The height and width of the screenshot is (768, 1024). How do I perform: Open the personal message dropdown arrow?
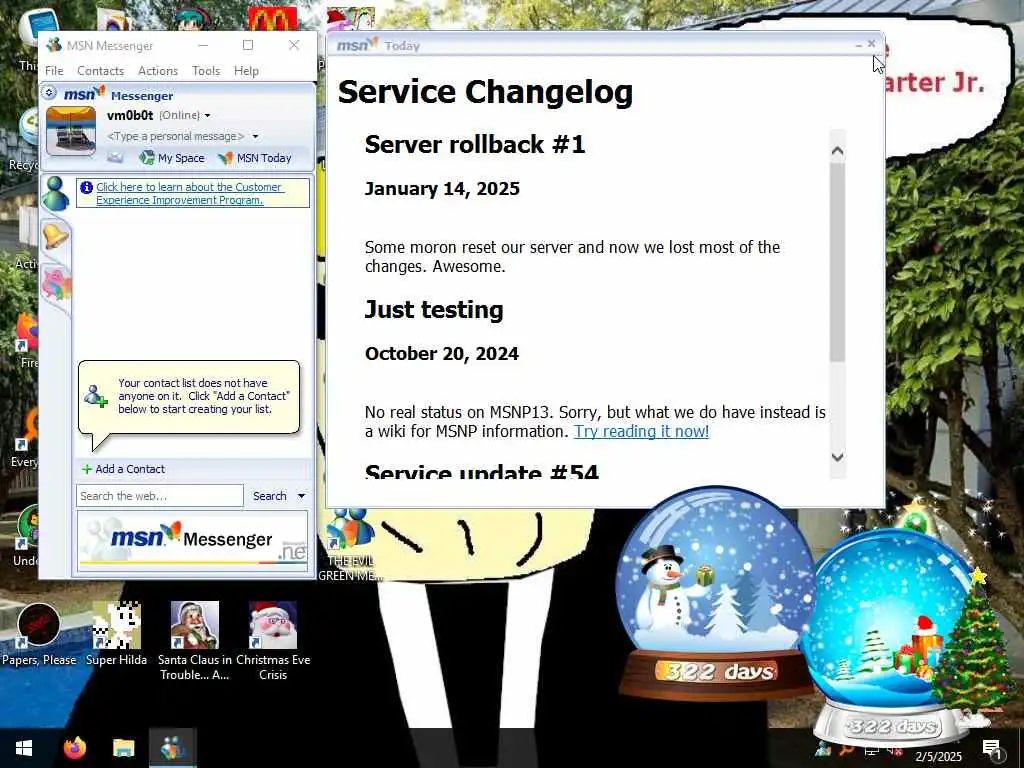[255, 136]
